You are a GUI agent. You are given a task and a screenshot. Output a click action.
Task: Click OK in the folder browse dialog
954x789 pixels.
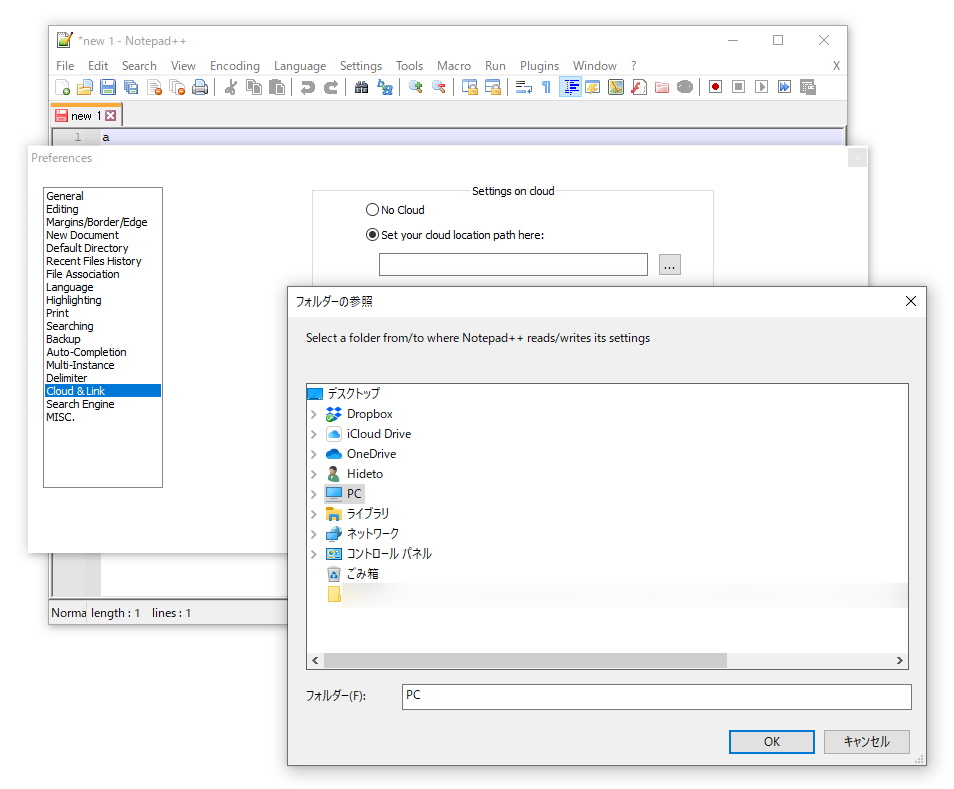[x=771, y=742]
